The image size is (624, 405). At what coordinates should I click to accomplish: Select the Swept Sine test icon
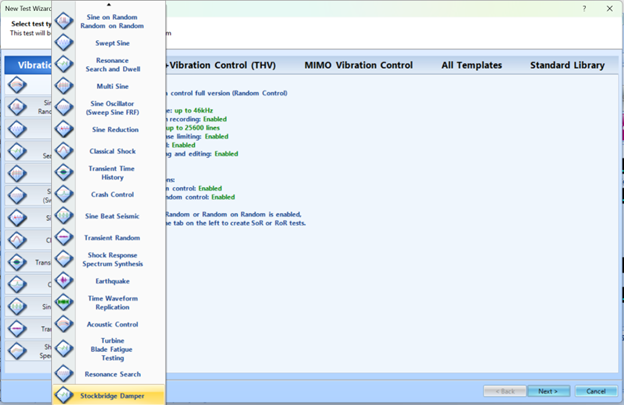tap(64, 43)
